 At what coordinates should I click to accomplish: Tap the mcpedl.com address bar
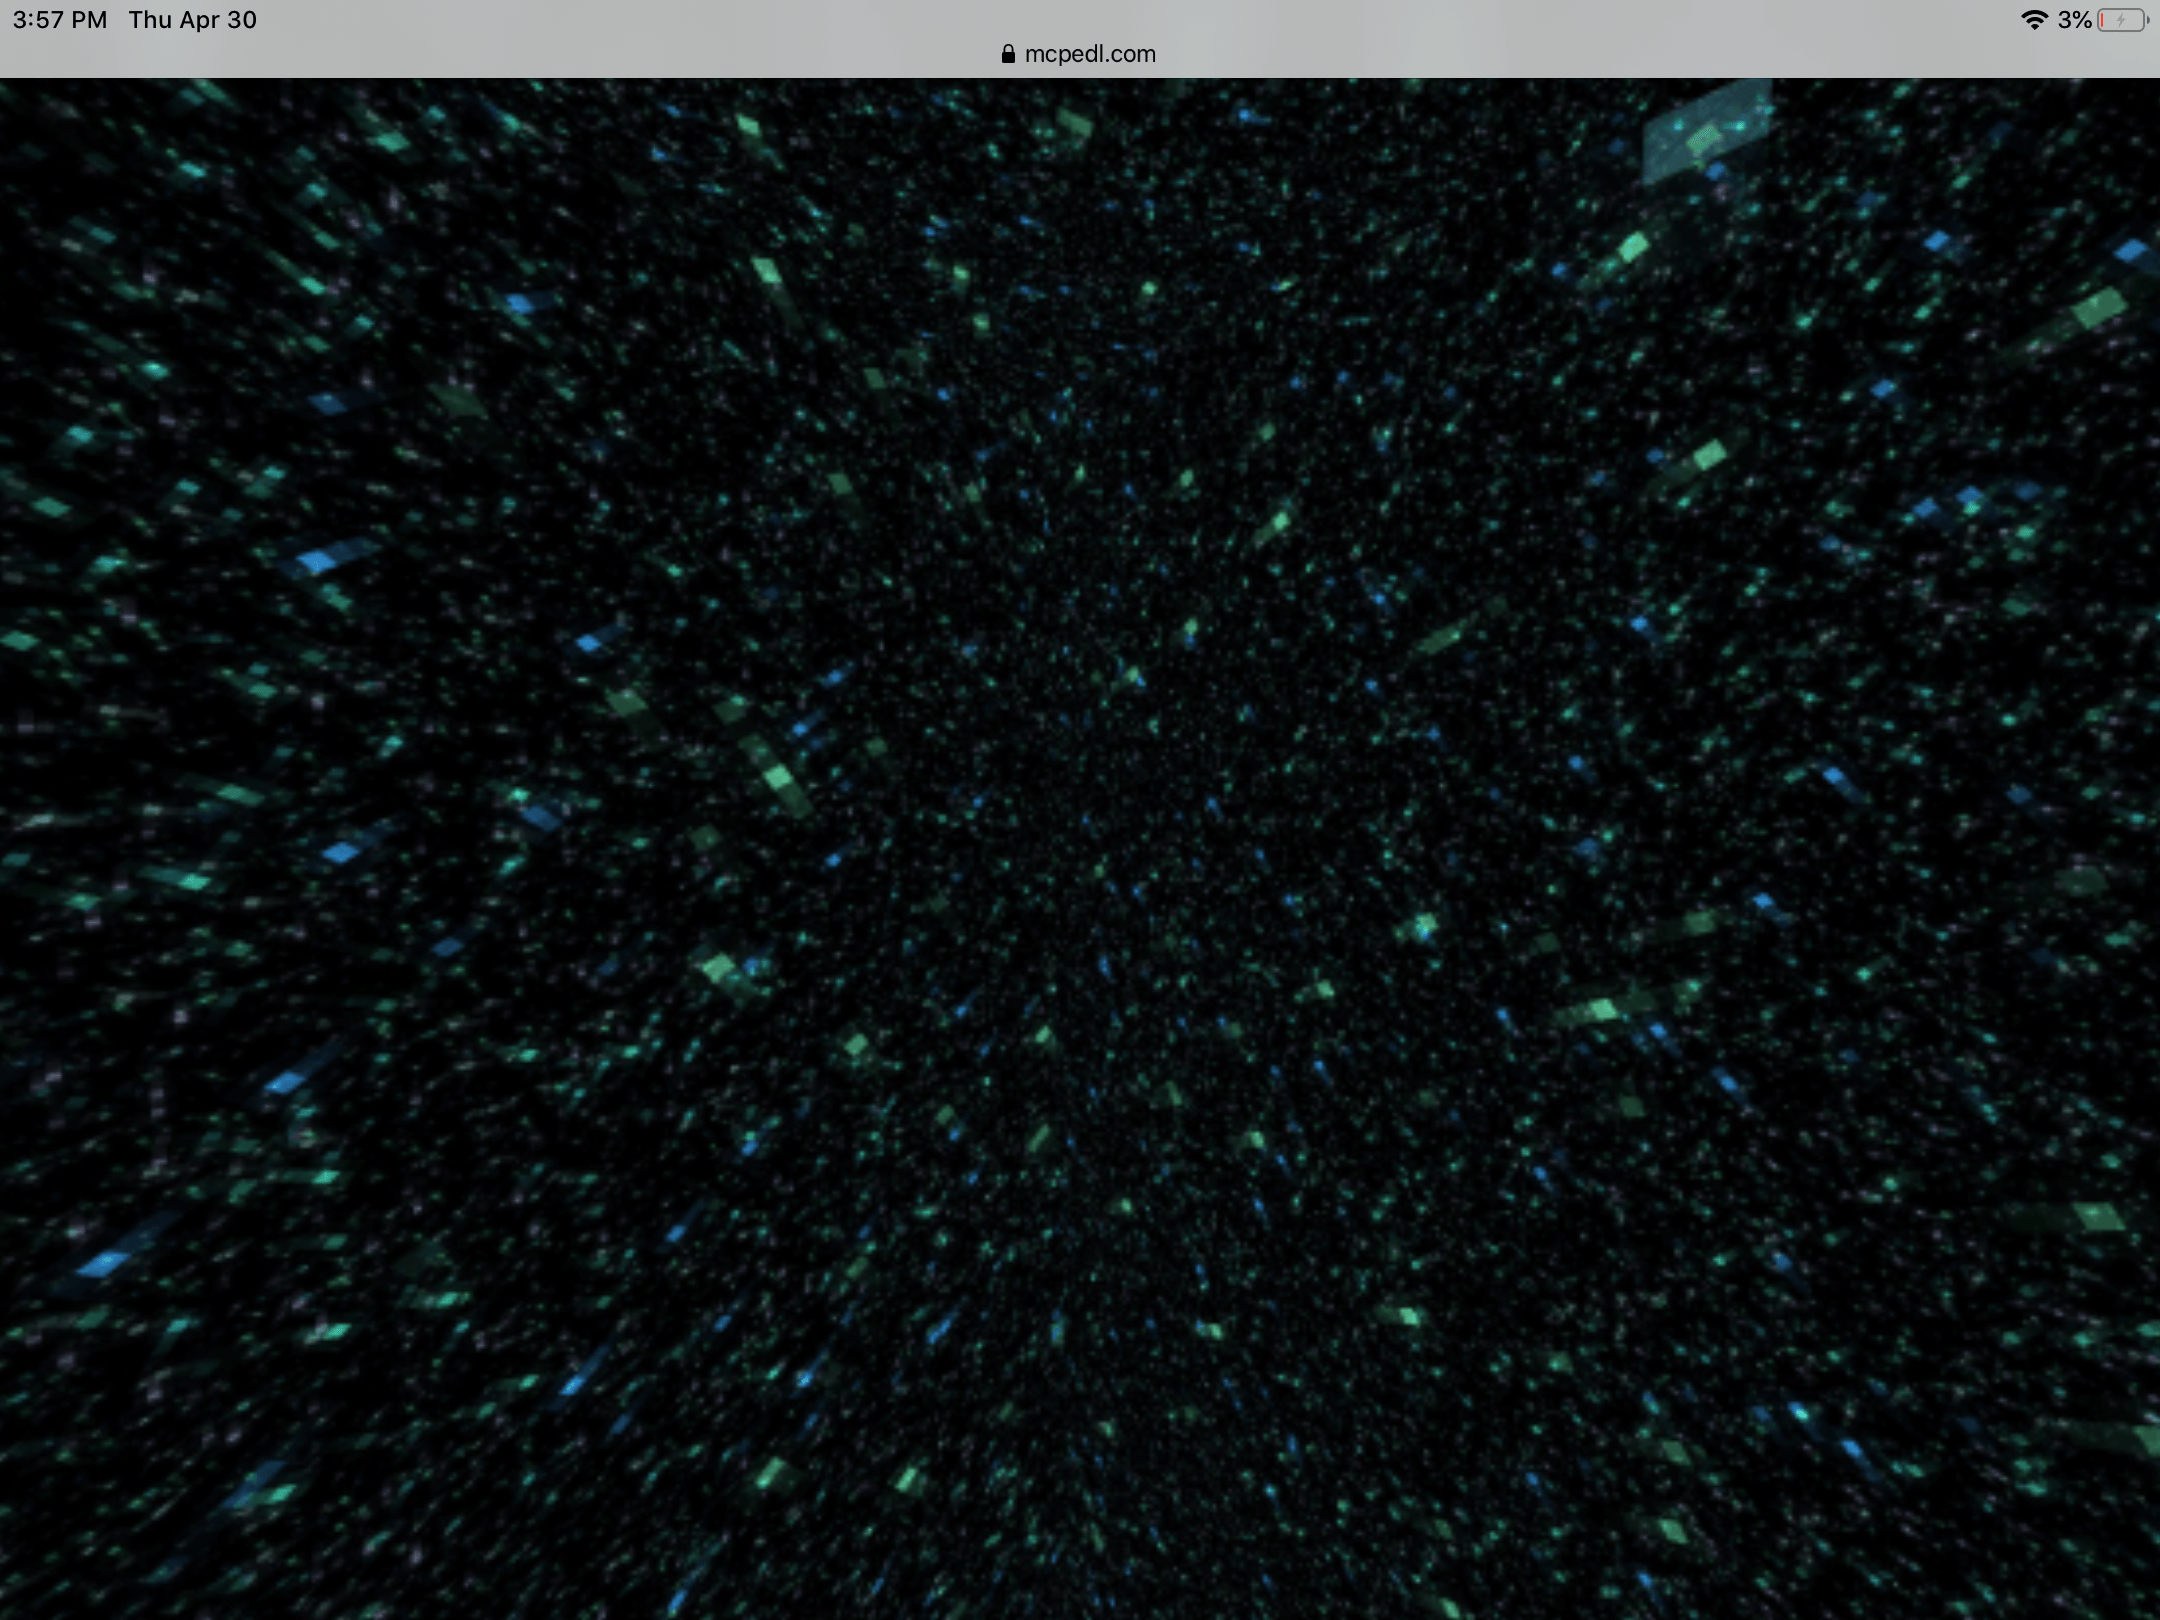tap(1079, 54)
